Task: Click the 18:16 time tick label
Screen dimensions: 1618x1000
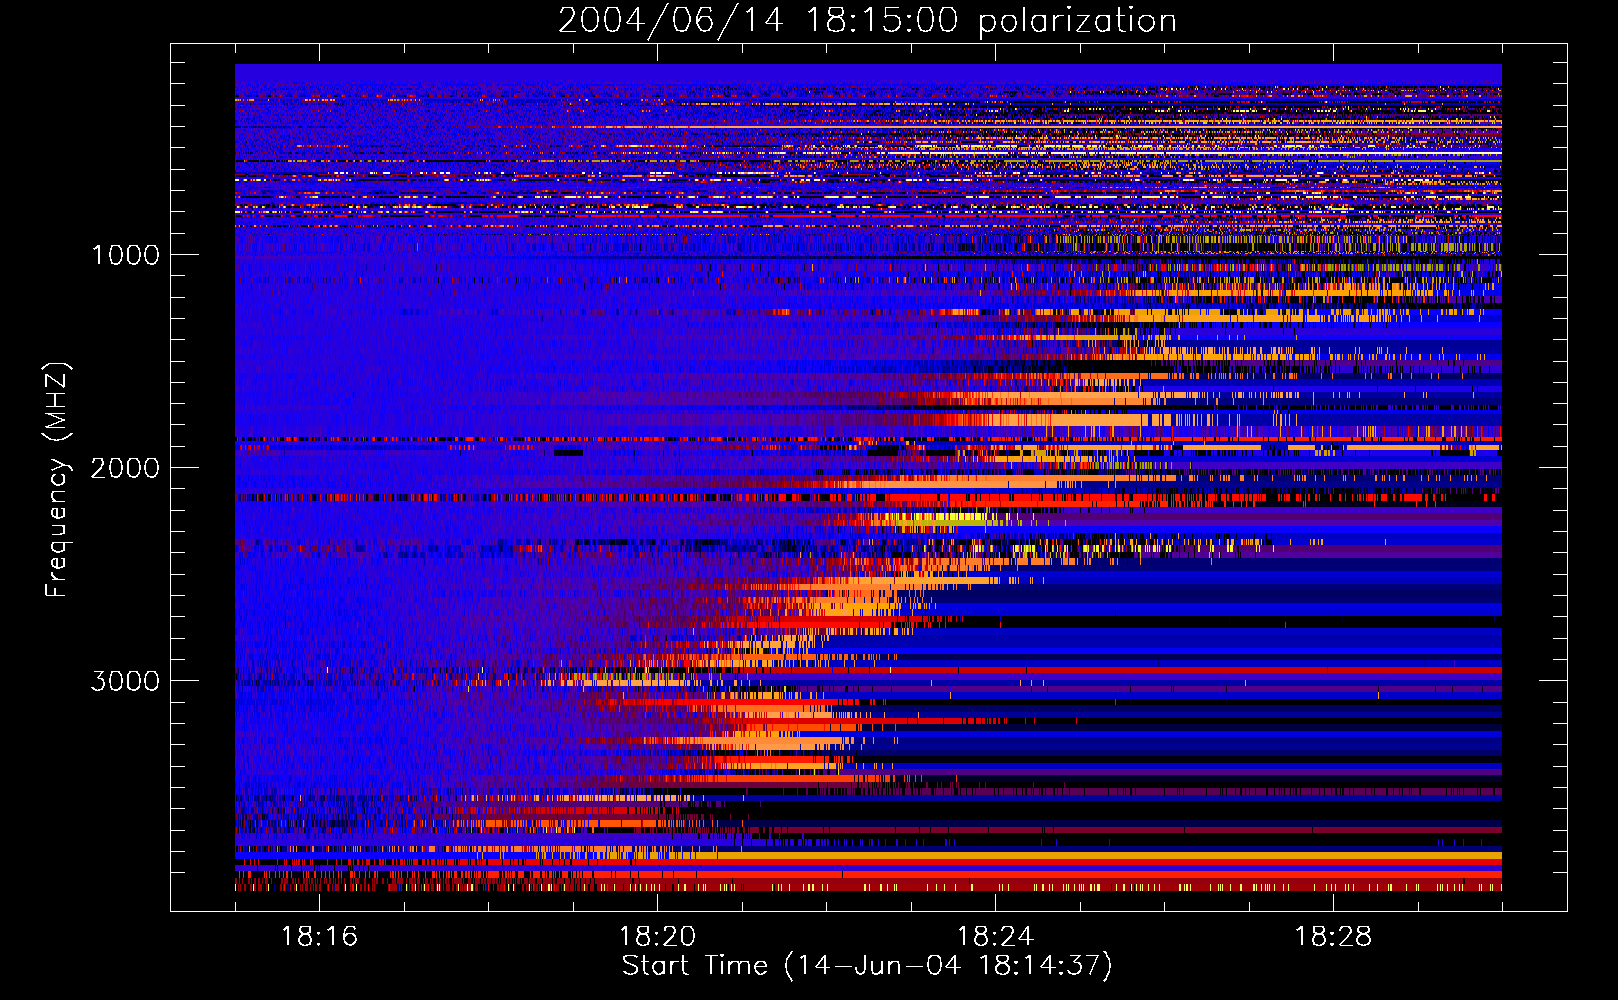Action: pos(319,937)
